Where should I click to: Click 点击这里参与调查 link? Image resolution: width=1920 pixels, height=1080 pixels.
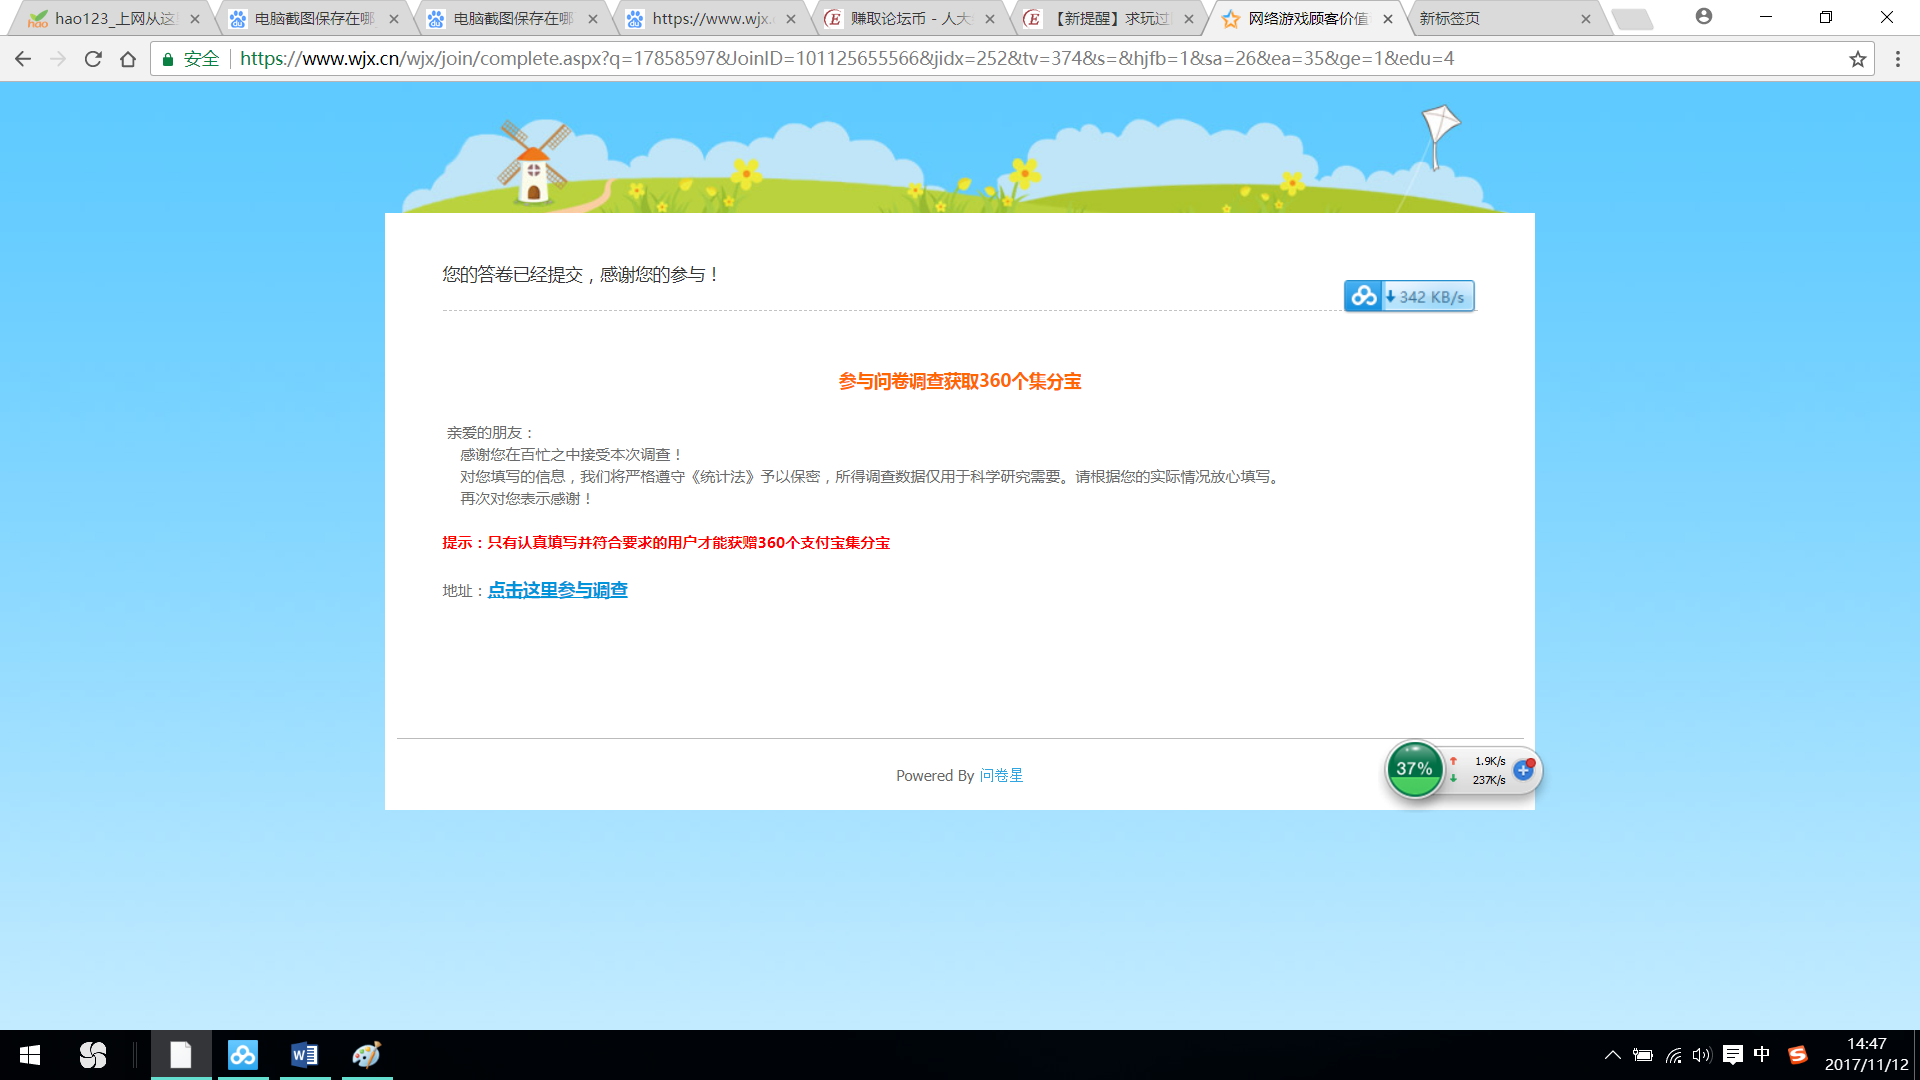pyautogui.click(x=557, y=590)
